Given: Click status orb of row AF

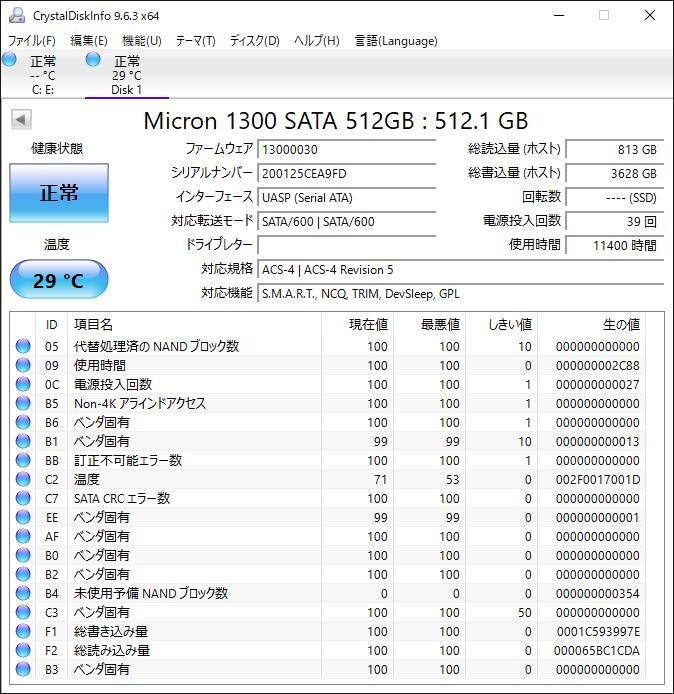Looking at the screenshot, I should point(23,536).
